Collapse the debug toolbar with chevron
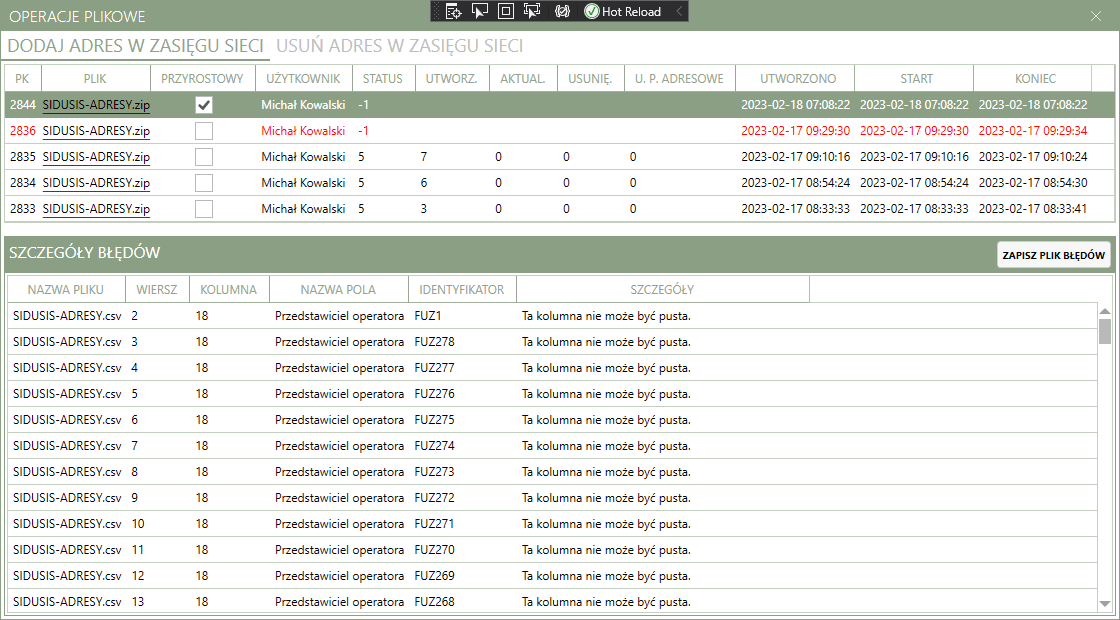Image resolution: width=1120 pixels, height=620 pixels. (x=680, y=11)
